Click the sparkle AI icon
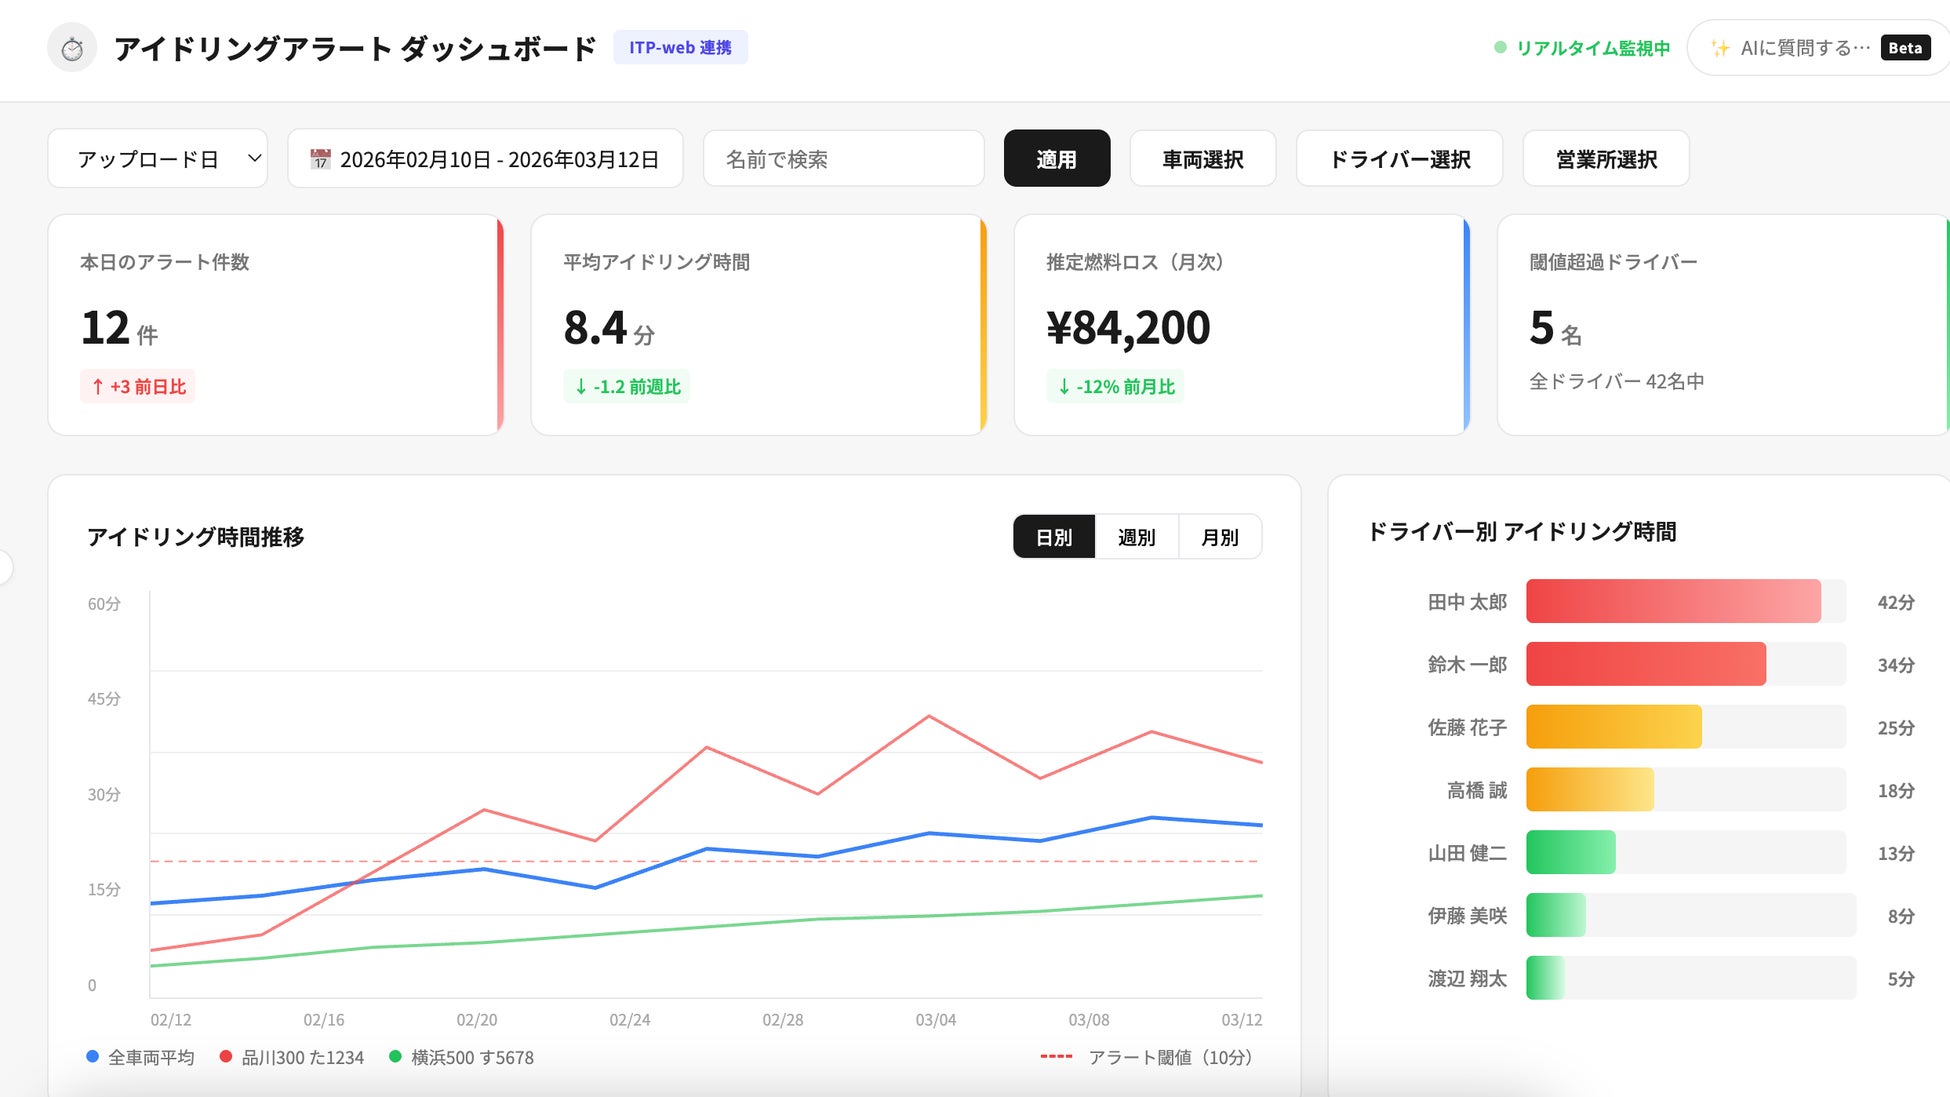The height and width of the screenshot is (1097, 1950). pyautogui.click(x=1720, y=48)
